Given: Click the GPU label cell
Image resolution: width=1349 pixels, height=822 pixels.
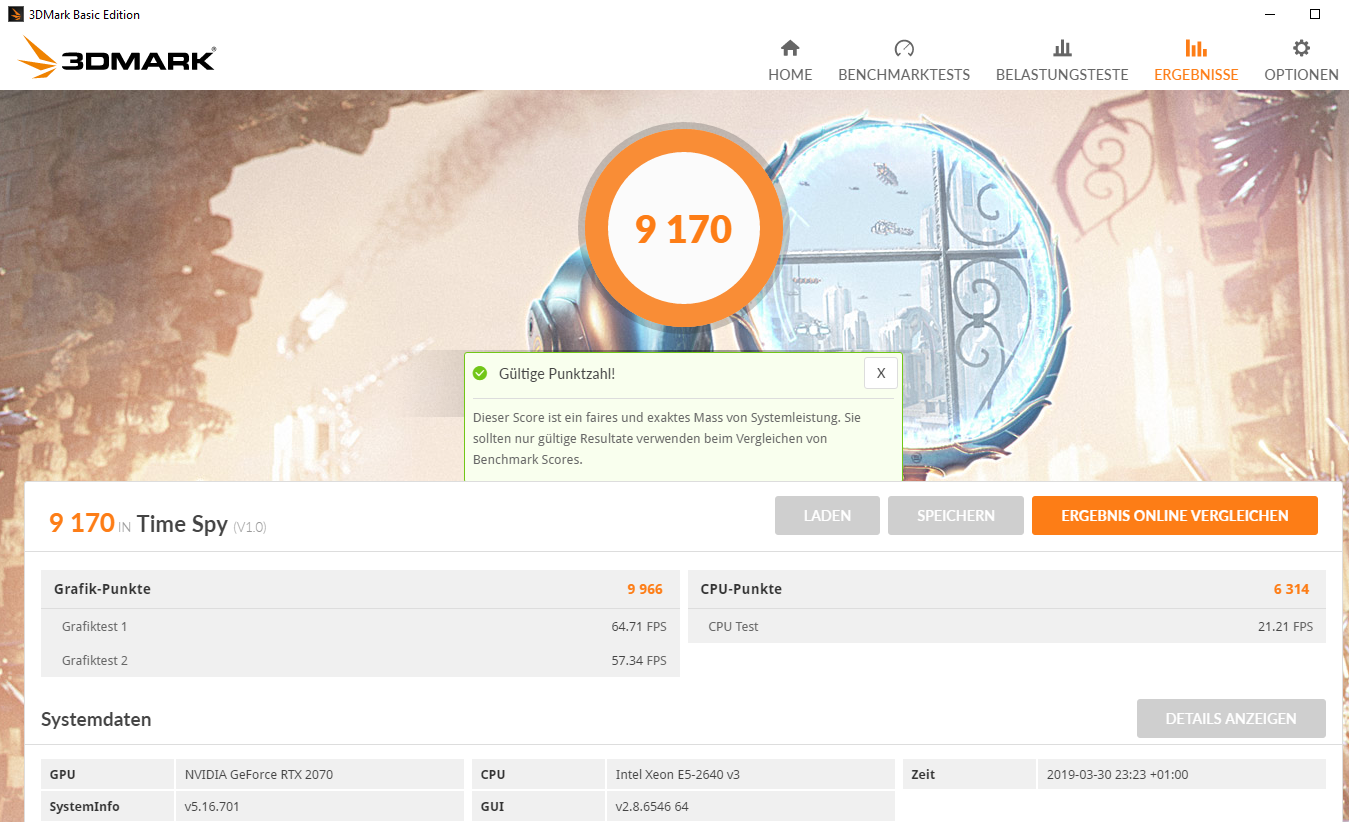Looking at the screenshot, I should click(x=108, y=774).
